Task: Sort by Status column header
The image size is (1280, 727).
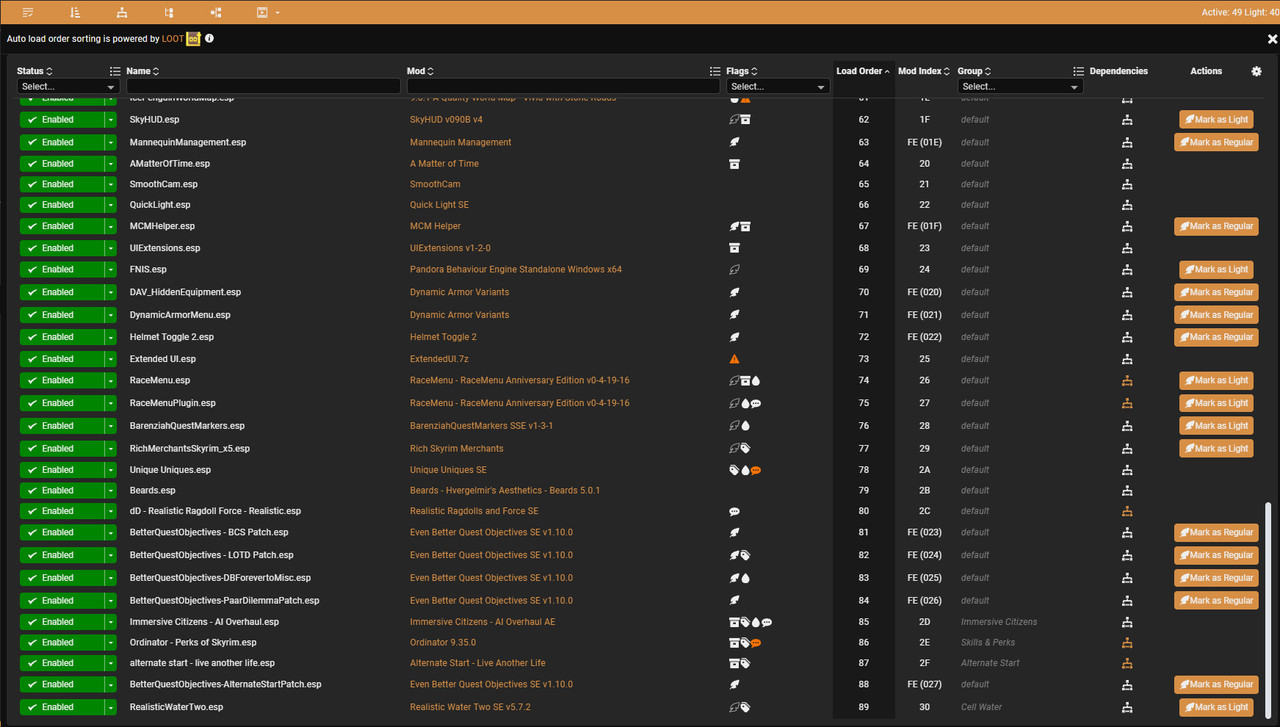Action: pos(35,71)
